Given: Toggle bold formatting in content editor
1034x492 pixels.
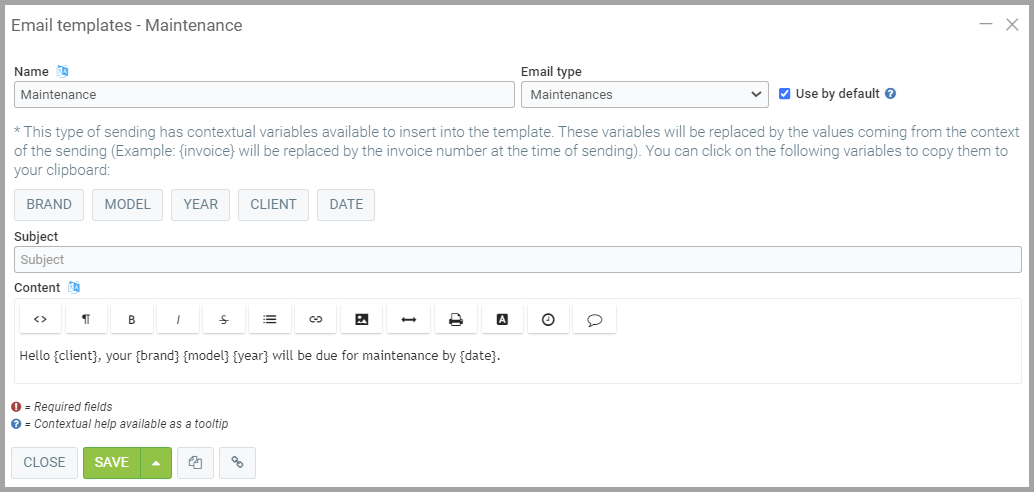Looking at the screenshot, I should [132, 319].
